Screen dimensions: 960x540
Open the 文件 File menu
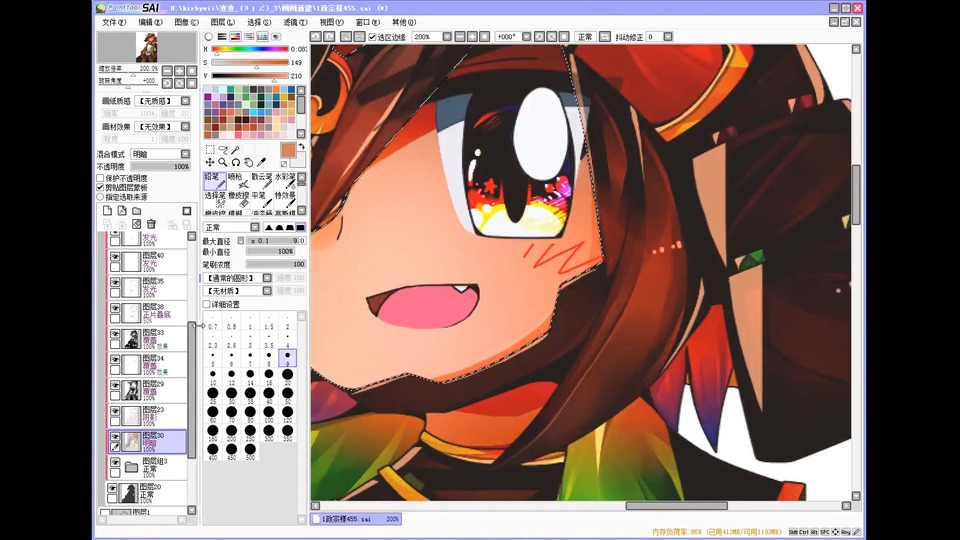(114, 23)
